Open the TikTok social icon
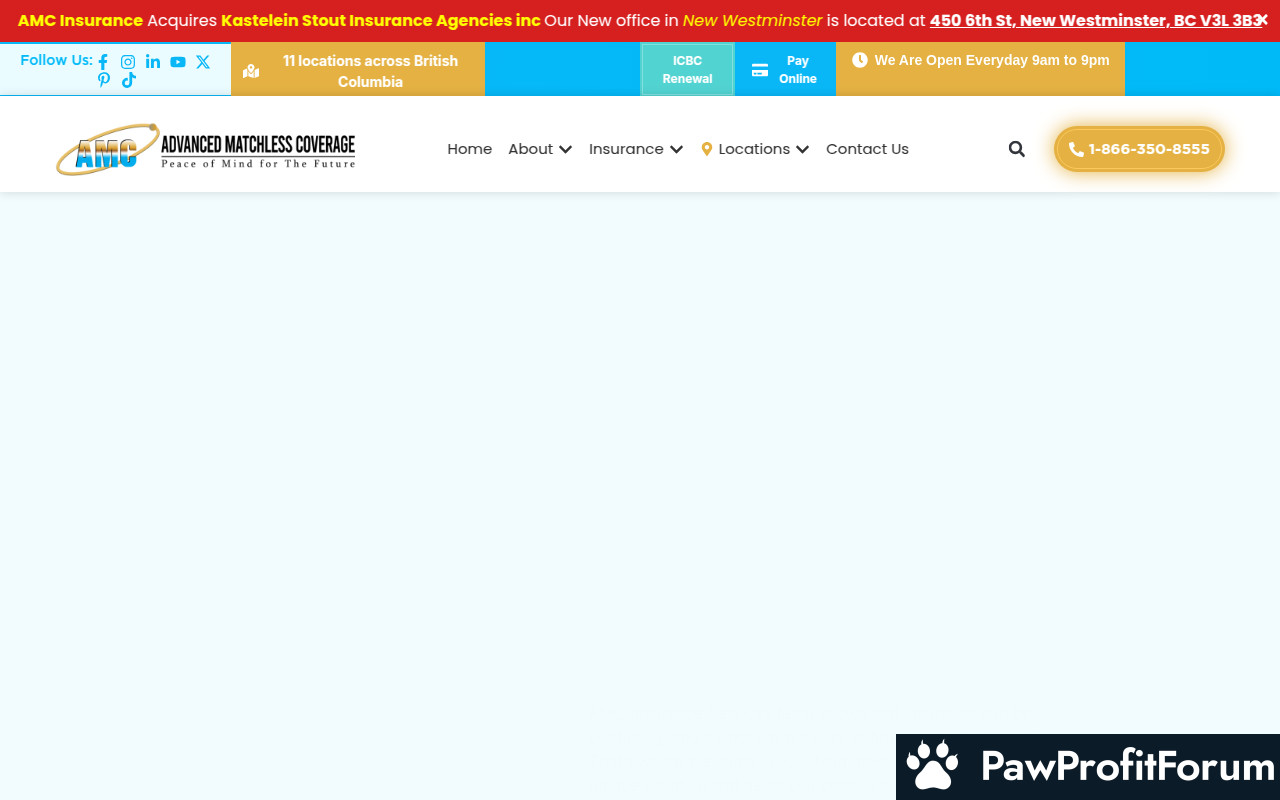The width and height of the screenshot is (1280, 800). point(129,81)
